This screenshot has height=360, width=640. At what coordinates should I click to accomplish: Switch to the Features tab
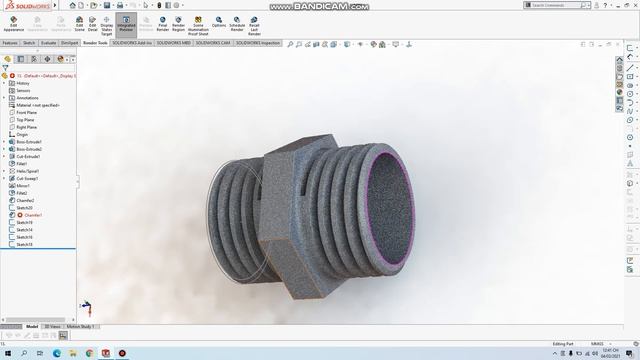(x=10, y=43)
